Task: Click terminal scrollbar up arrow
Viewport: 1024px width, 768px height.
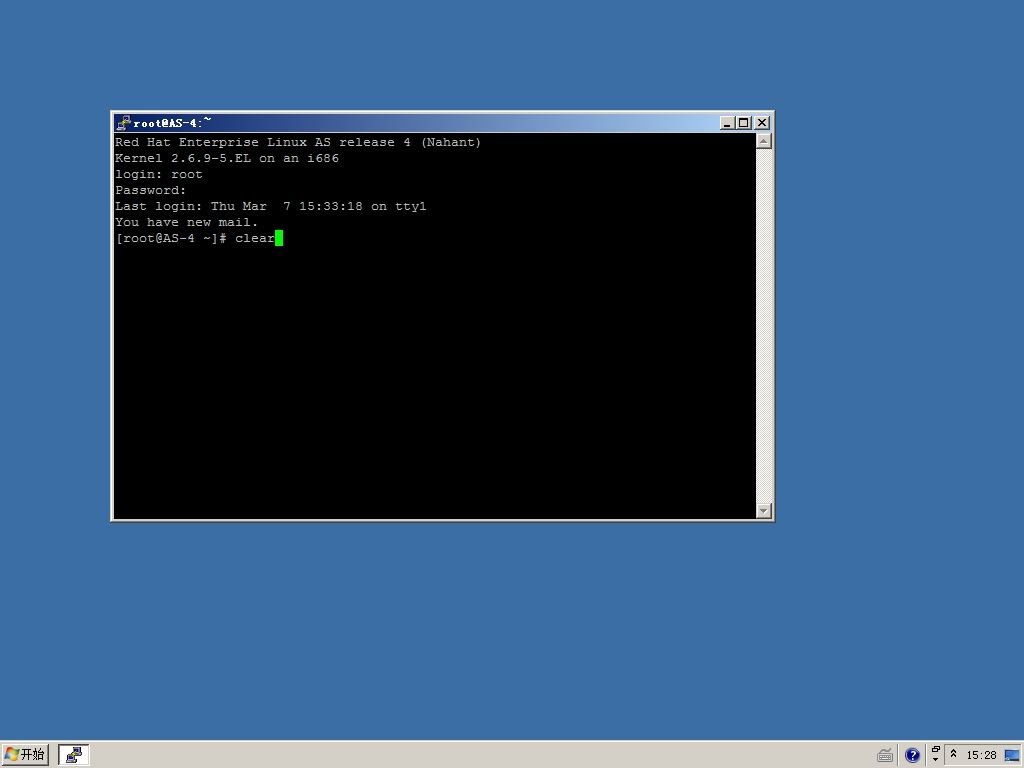Action: point(763,141)
